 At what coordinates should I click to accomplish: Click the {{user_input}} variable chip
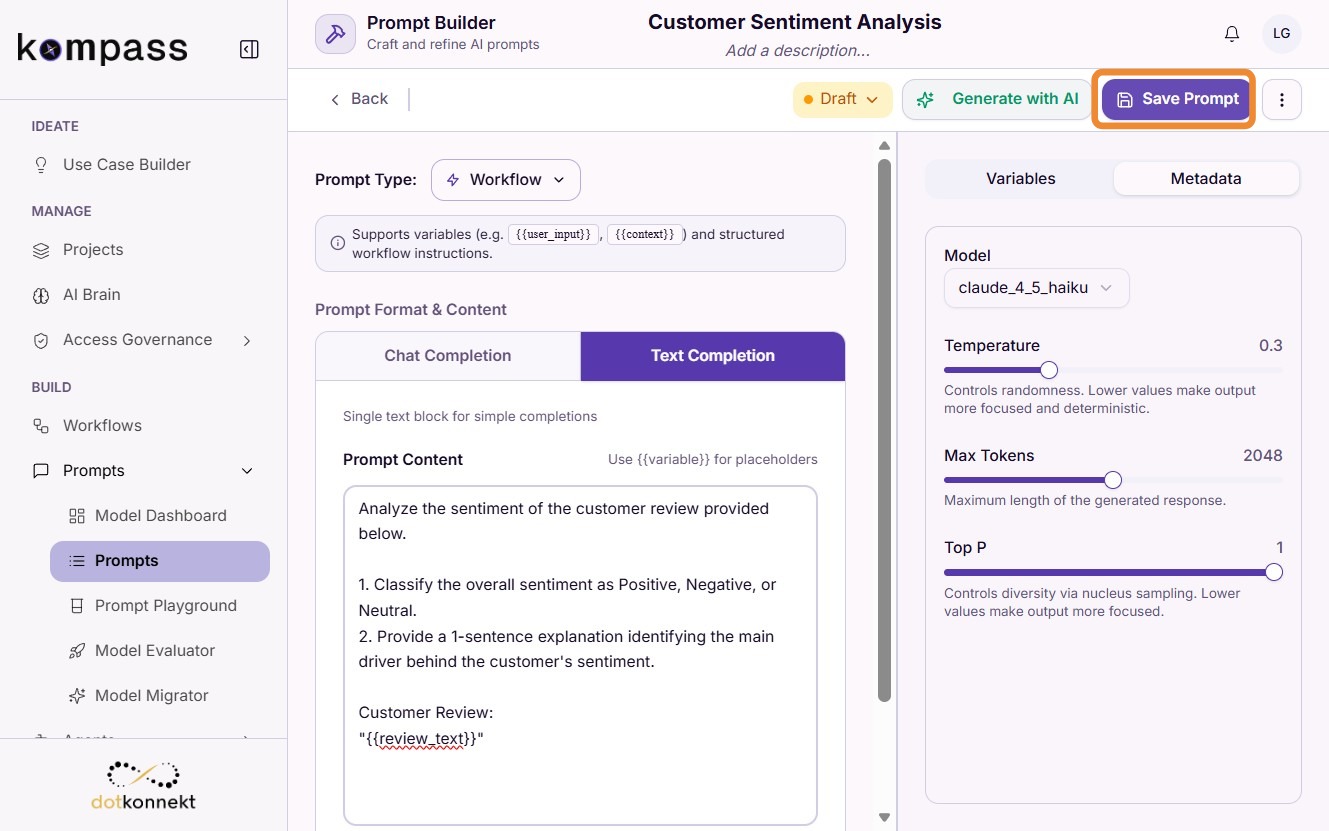click(555, 235)
